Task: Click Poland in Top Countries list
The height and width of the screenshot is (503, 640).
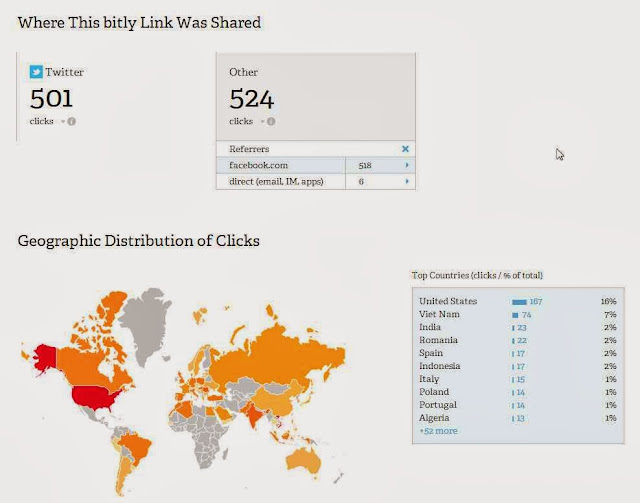Action: (434, 392)
